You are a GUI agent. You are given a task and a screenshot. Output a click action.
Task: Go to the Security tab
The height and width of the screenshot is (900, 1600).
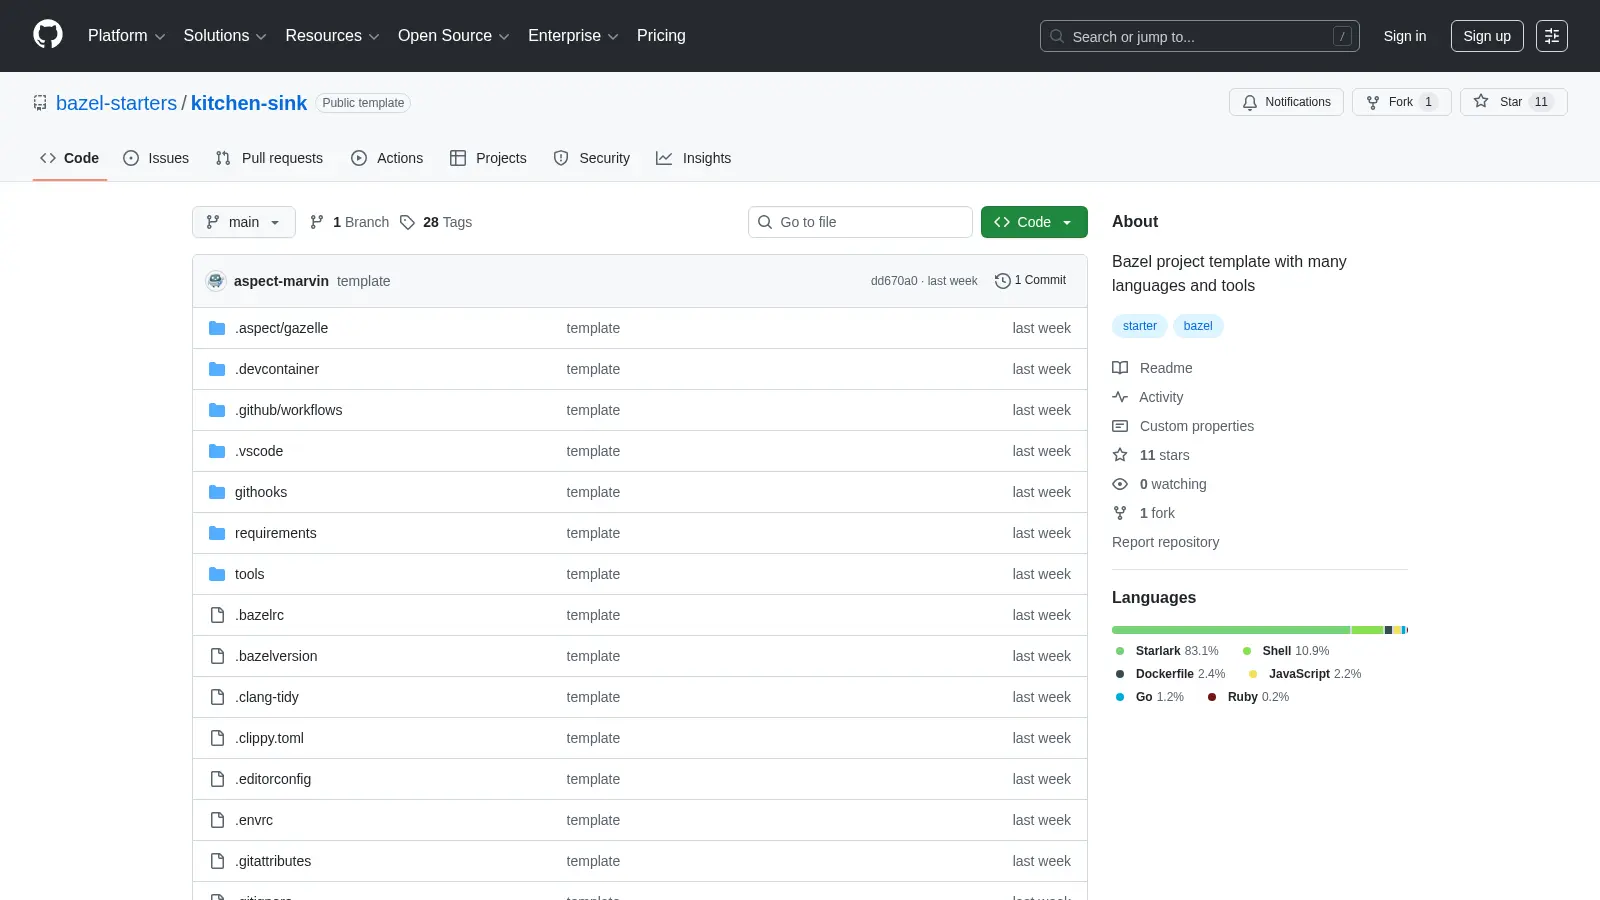(592, 158)
